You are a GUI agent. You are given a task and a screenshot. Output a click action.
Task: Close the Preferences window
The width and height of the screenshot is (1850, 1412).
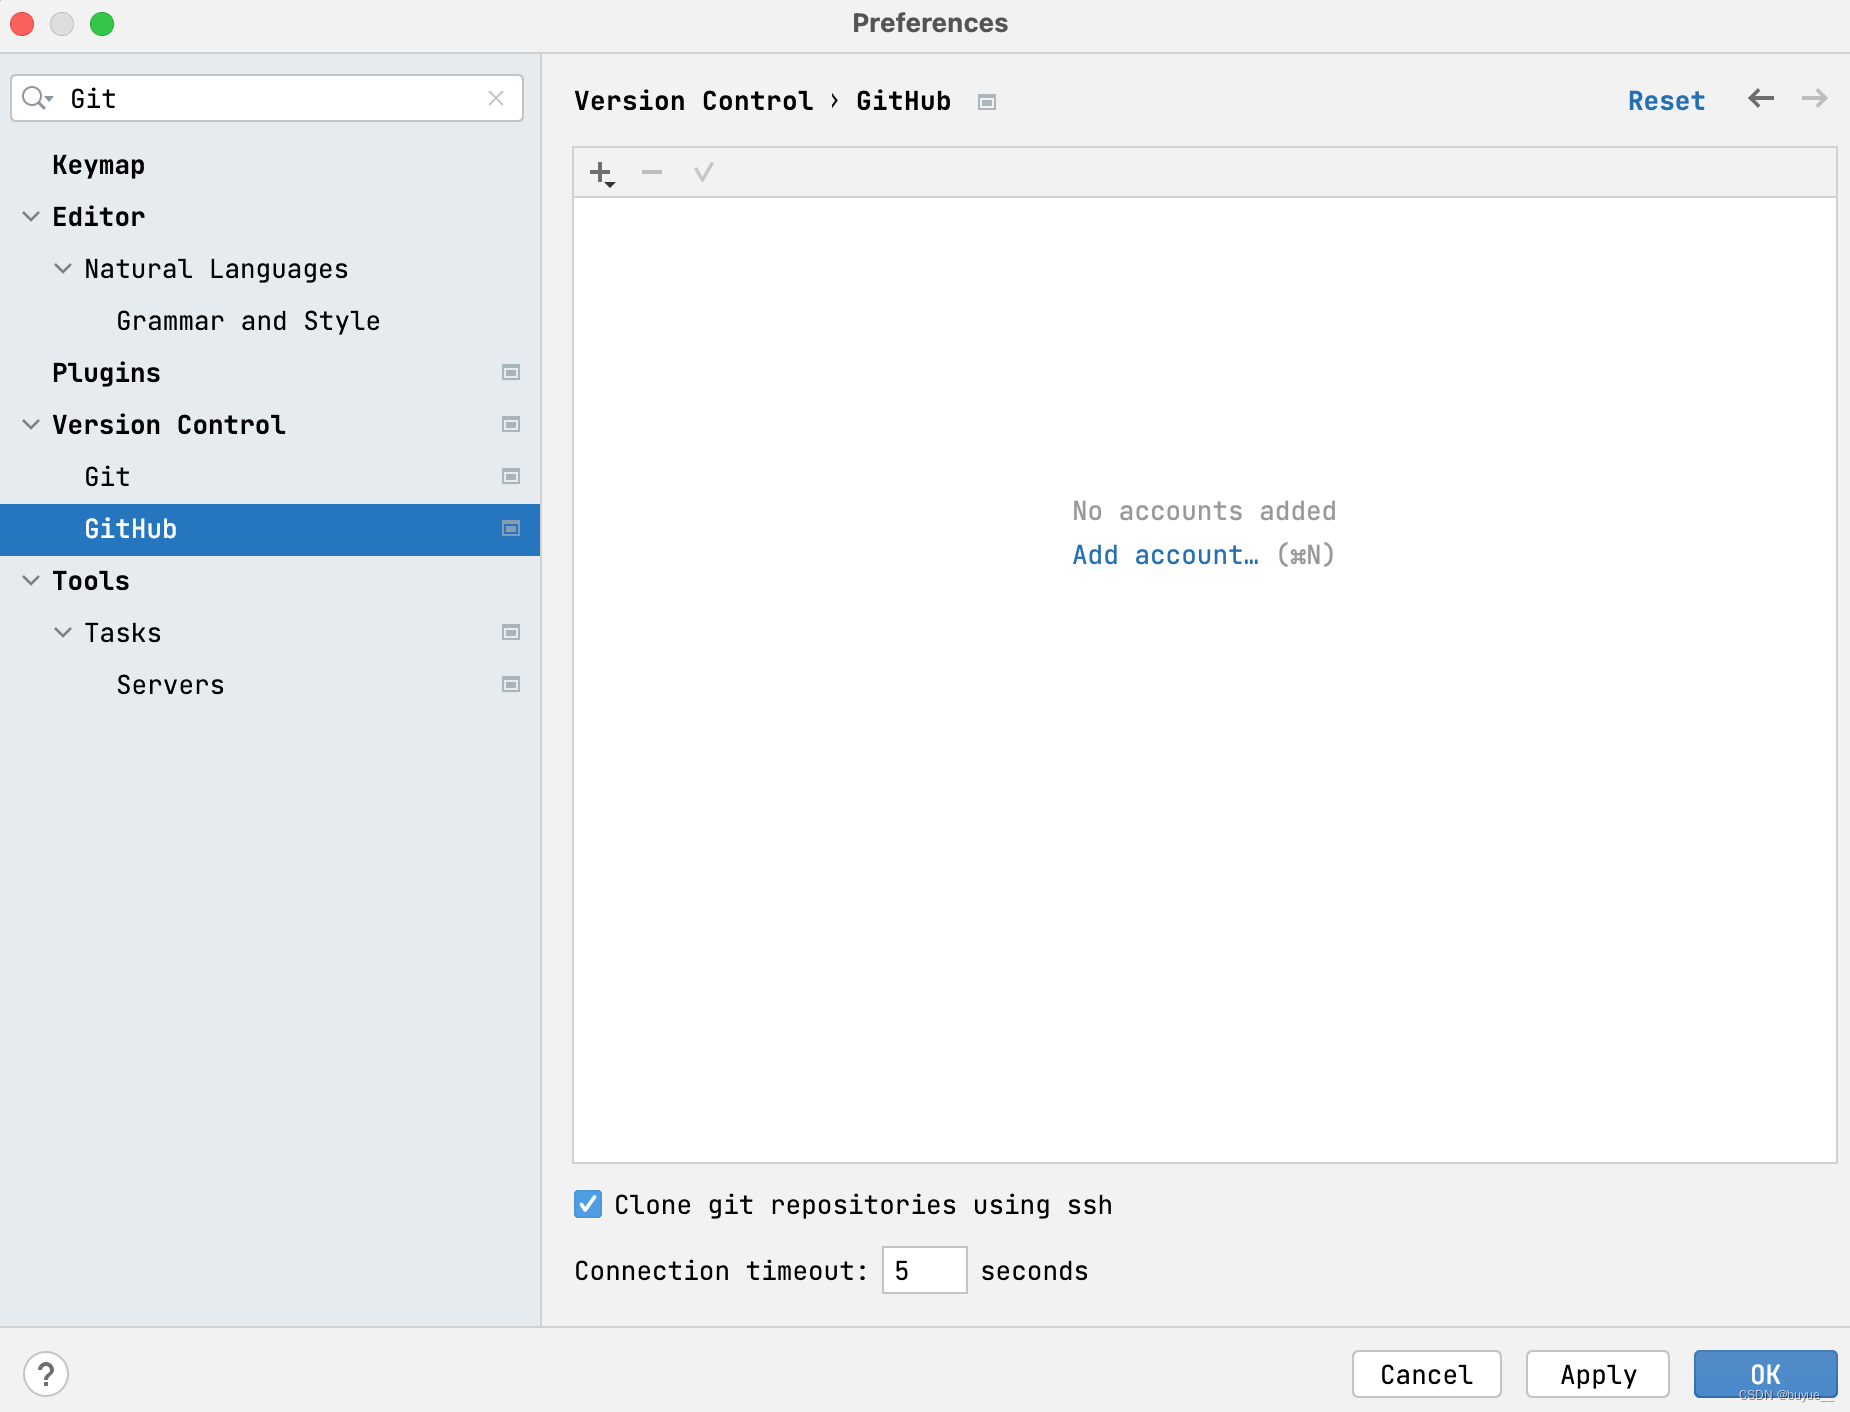(22, 24)
